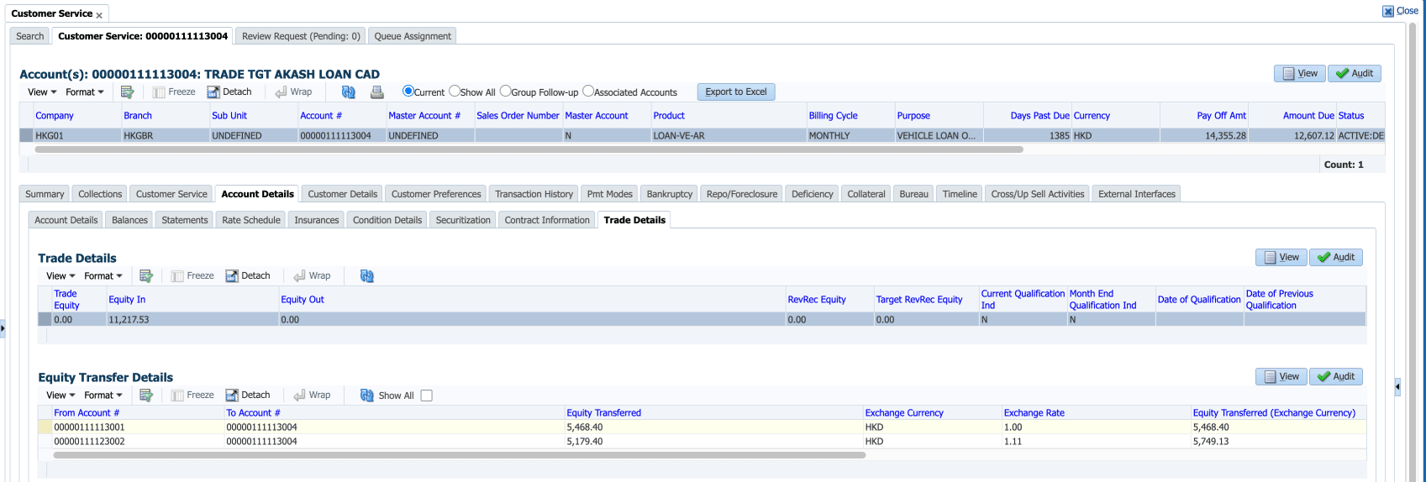Click the printer icon in Accounts toolbar

pos(377,92)
